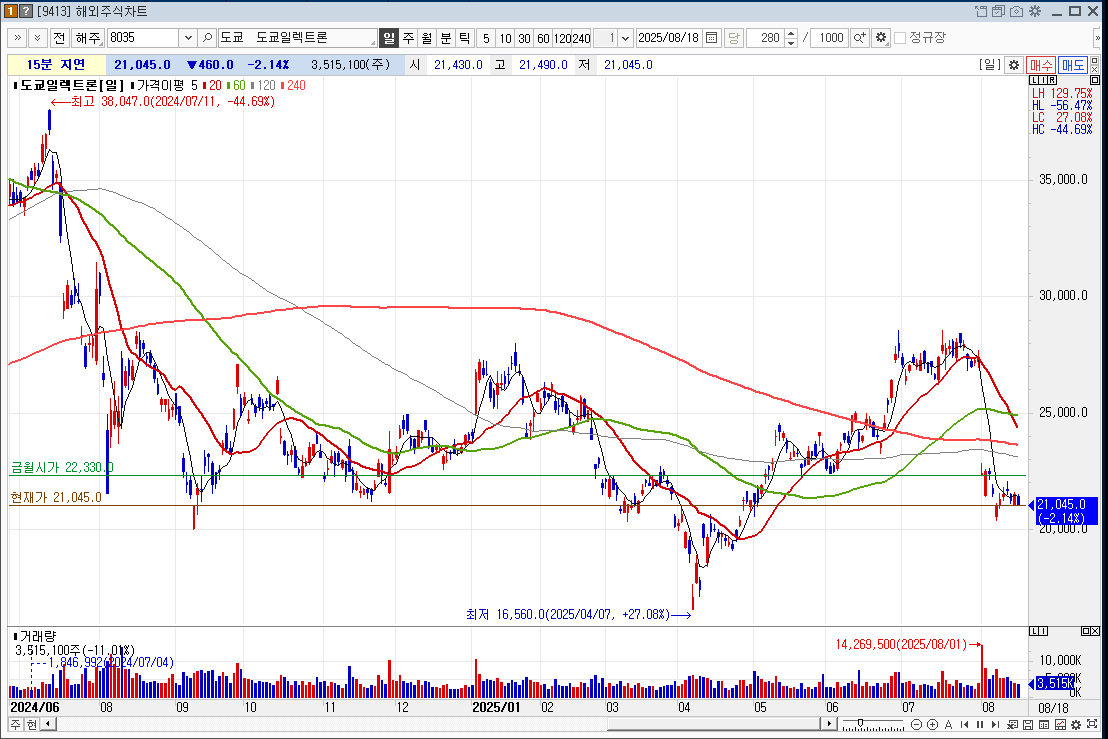Click the title bar gear settings icon
Viewport: 1108px width, 739px height.
click(x=1035, y=11)
